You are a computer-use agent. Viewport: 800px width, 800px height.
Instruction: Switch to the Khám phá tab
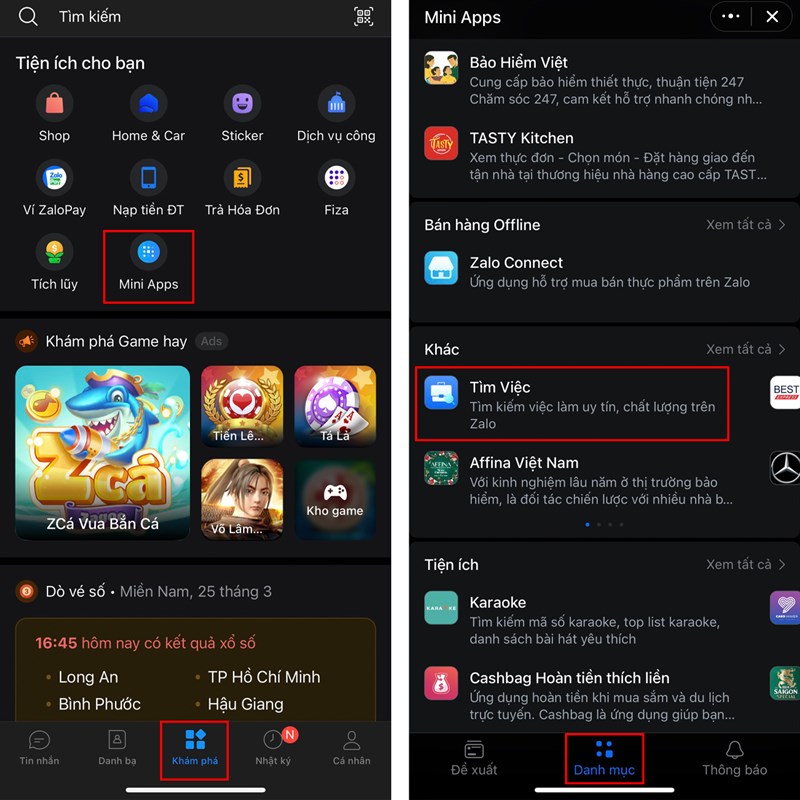point(194,748)
